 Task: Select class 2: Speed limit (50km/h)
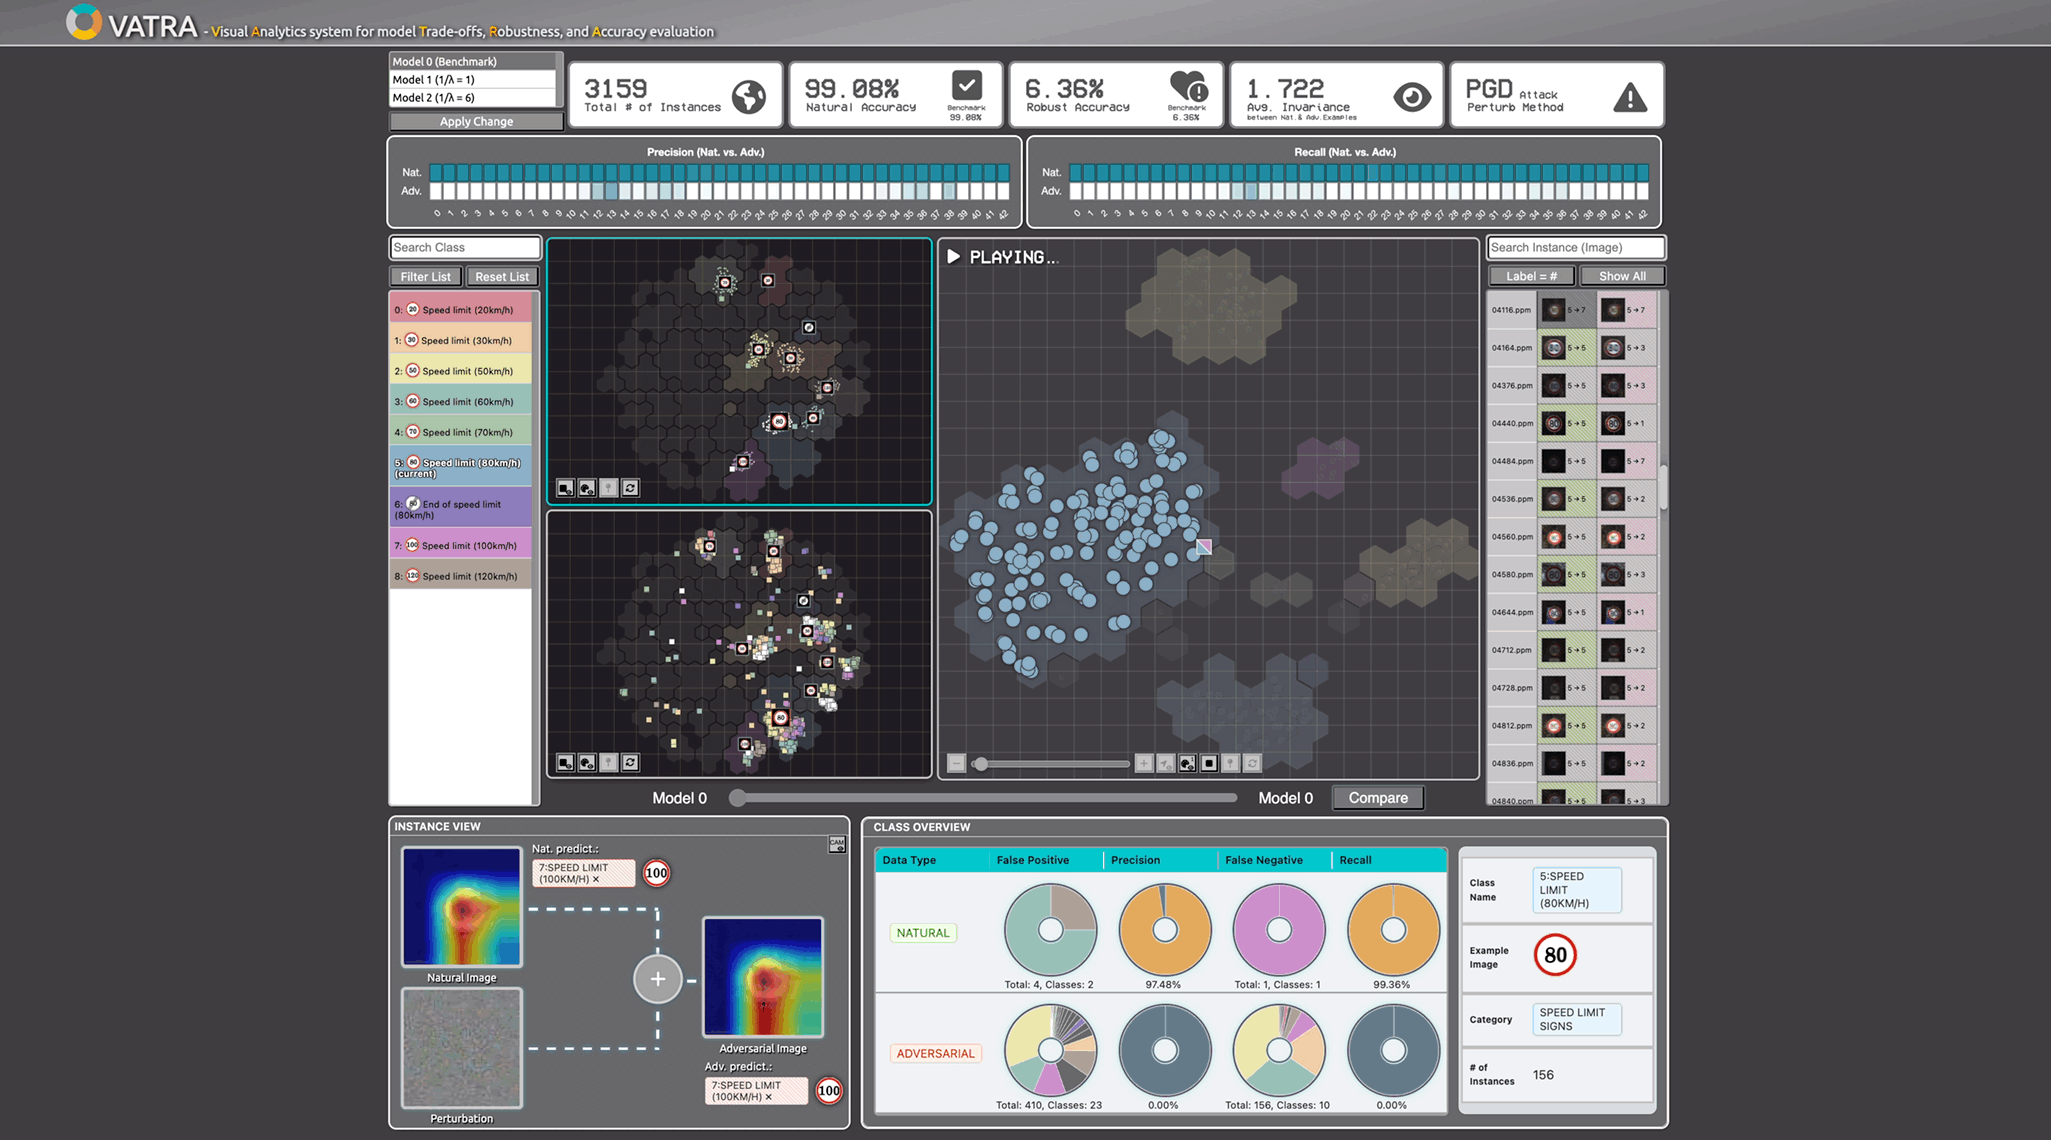460,371
